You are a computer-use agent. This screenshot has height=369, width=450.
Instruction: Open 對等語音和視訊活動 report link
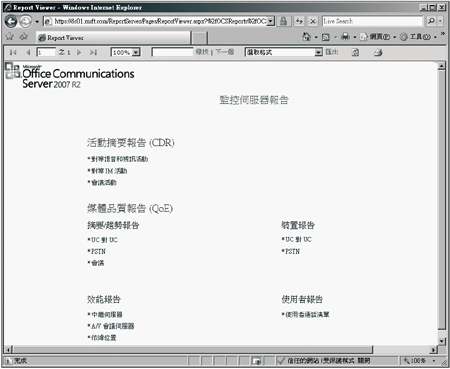[x=118, y=159]
